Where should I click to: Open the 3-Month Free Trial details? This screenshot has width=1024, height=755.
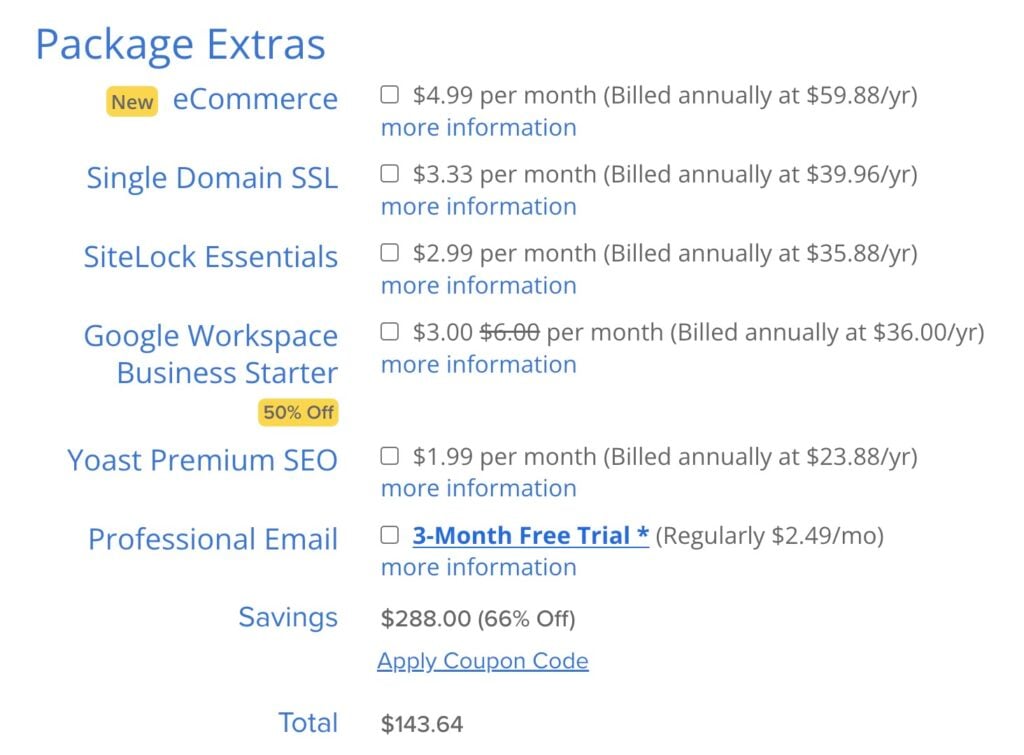point(528,534)
